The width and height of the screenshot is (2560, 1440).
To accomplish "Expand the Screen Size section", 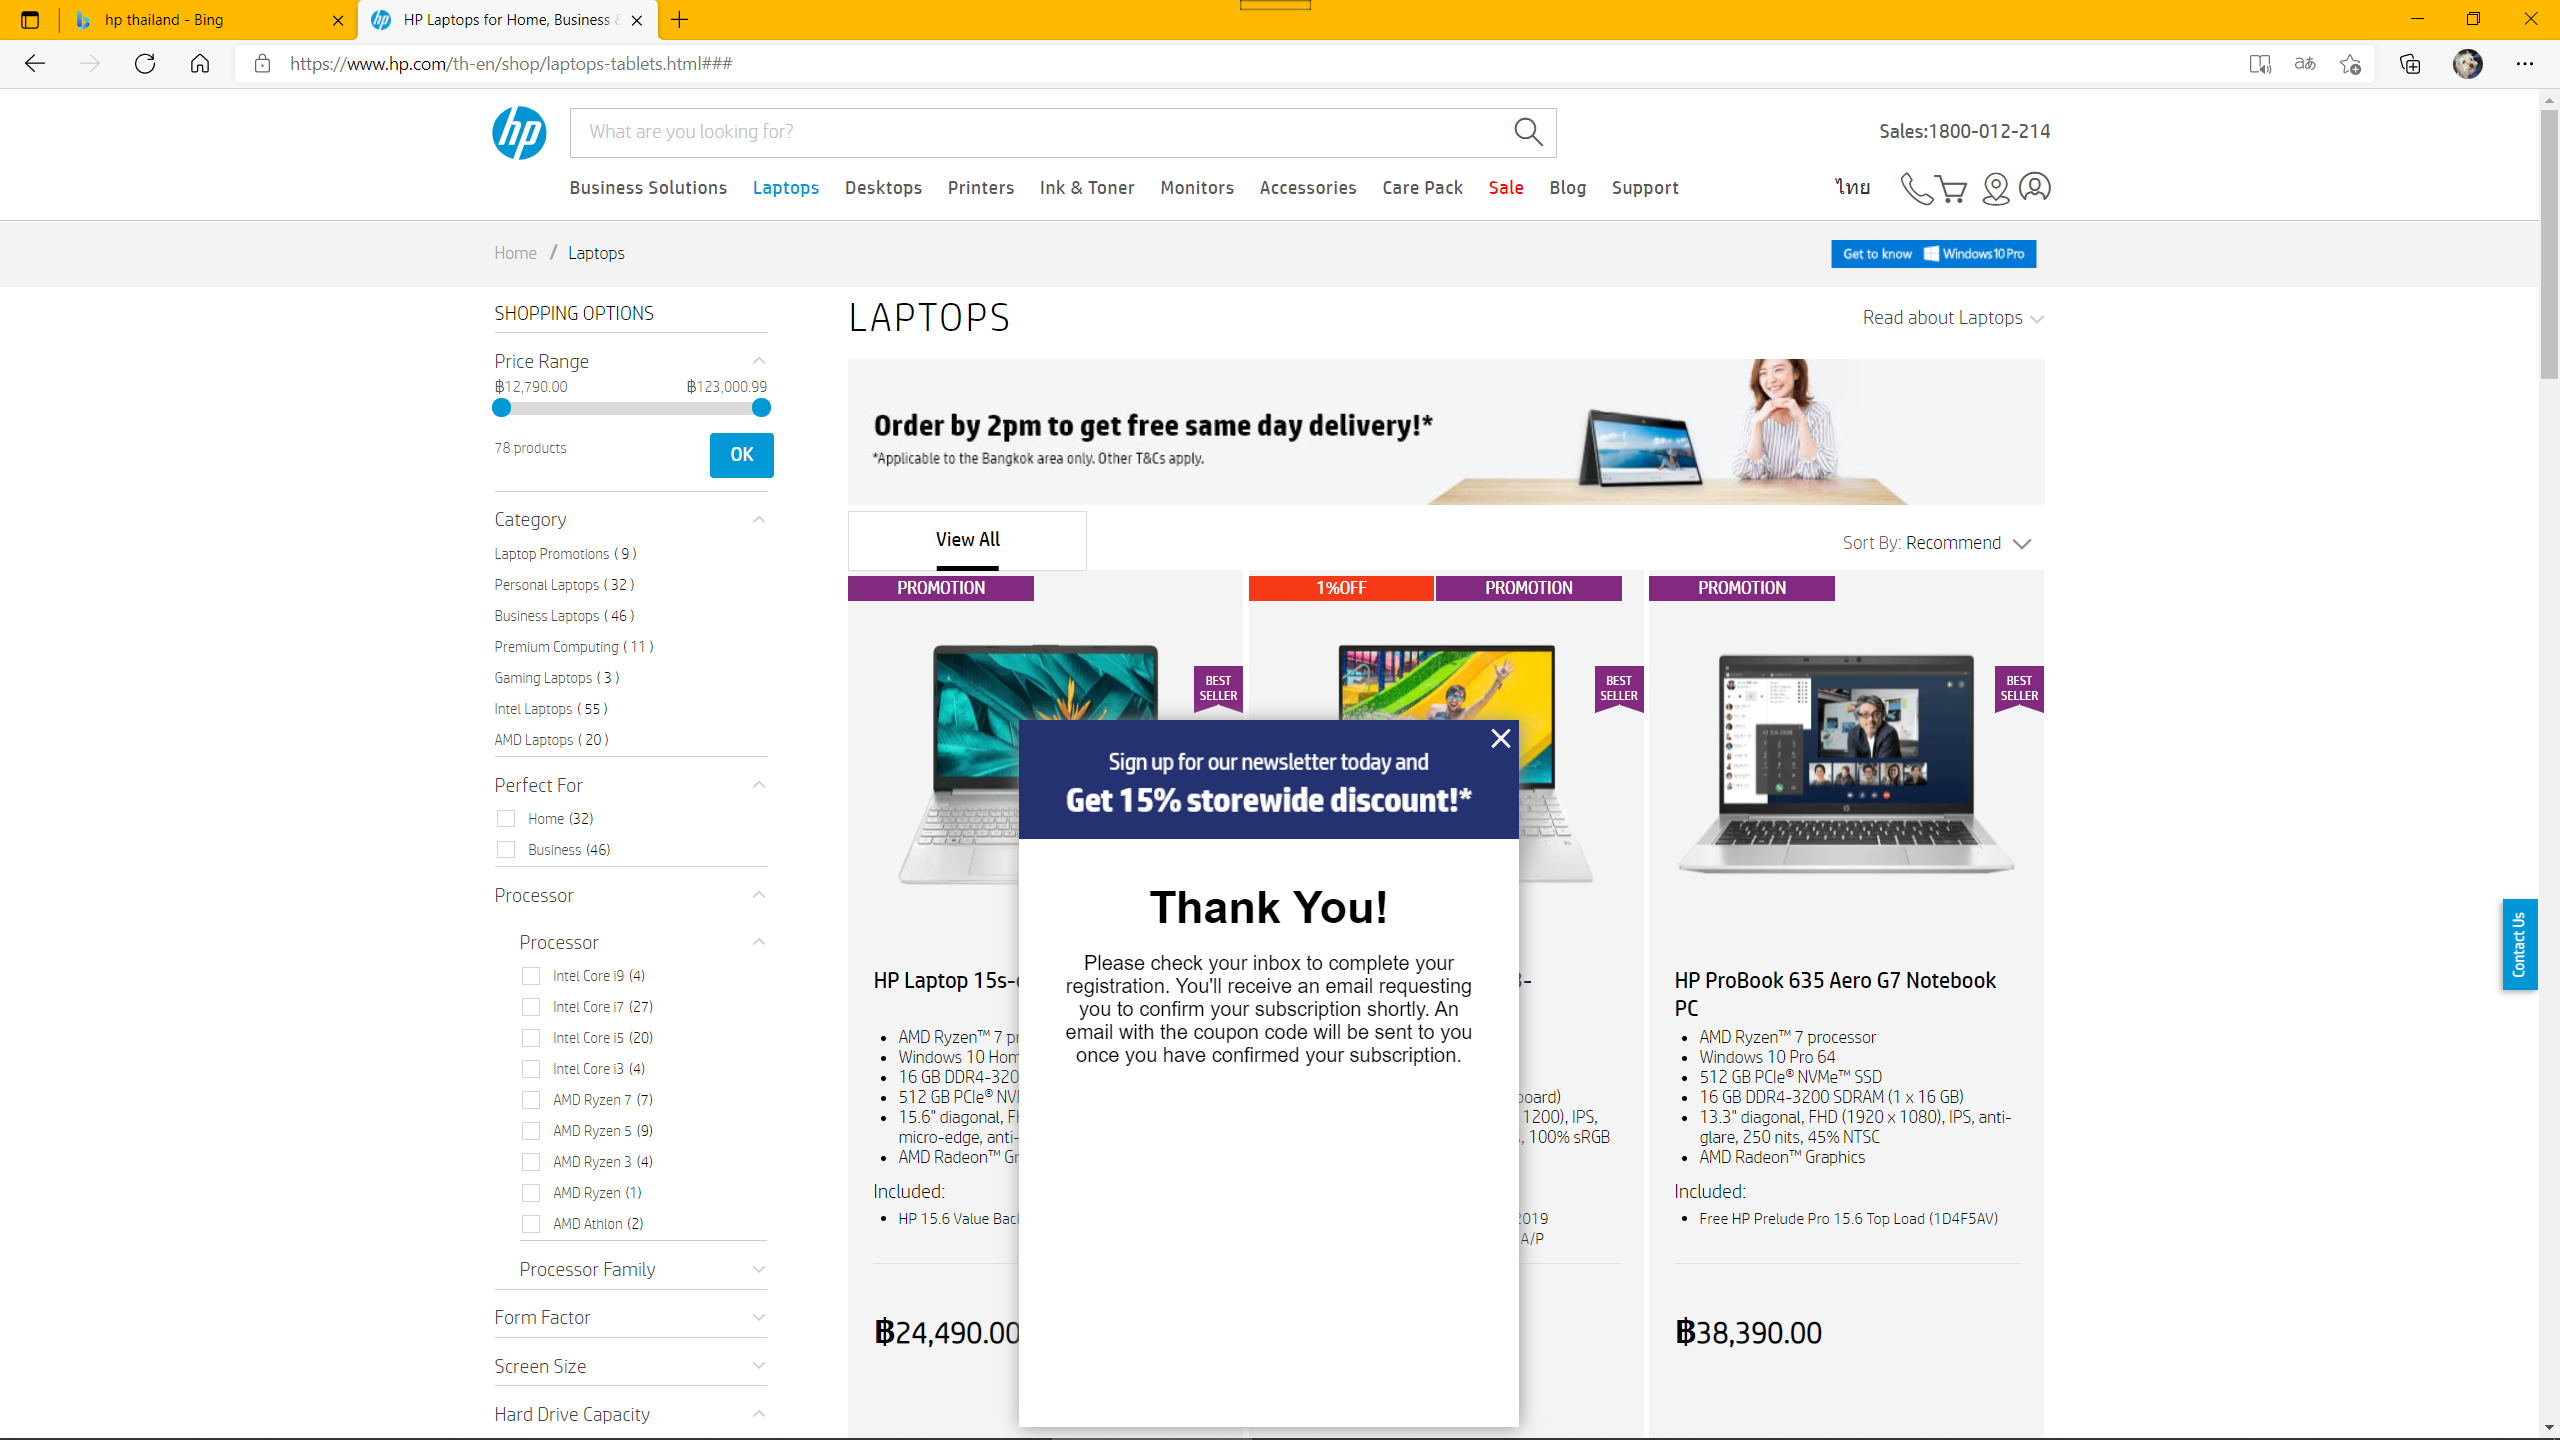I will (759, 1366).
